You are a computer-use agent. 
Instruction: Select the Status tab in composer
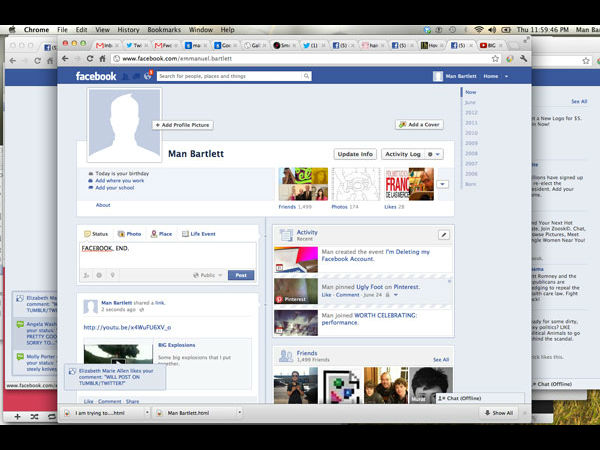[96, 234]
